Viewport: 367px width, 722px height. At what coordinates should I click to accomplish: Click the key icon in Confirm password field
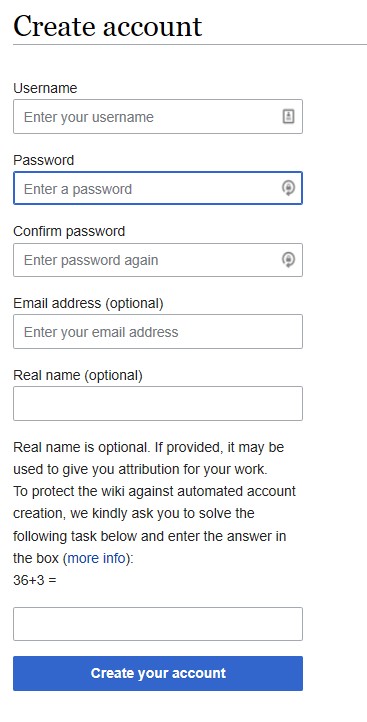[x=288, y=260]
